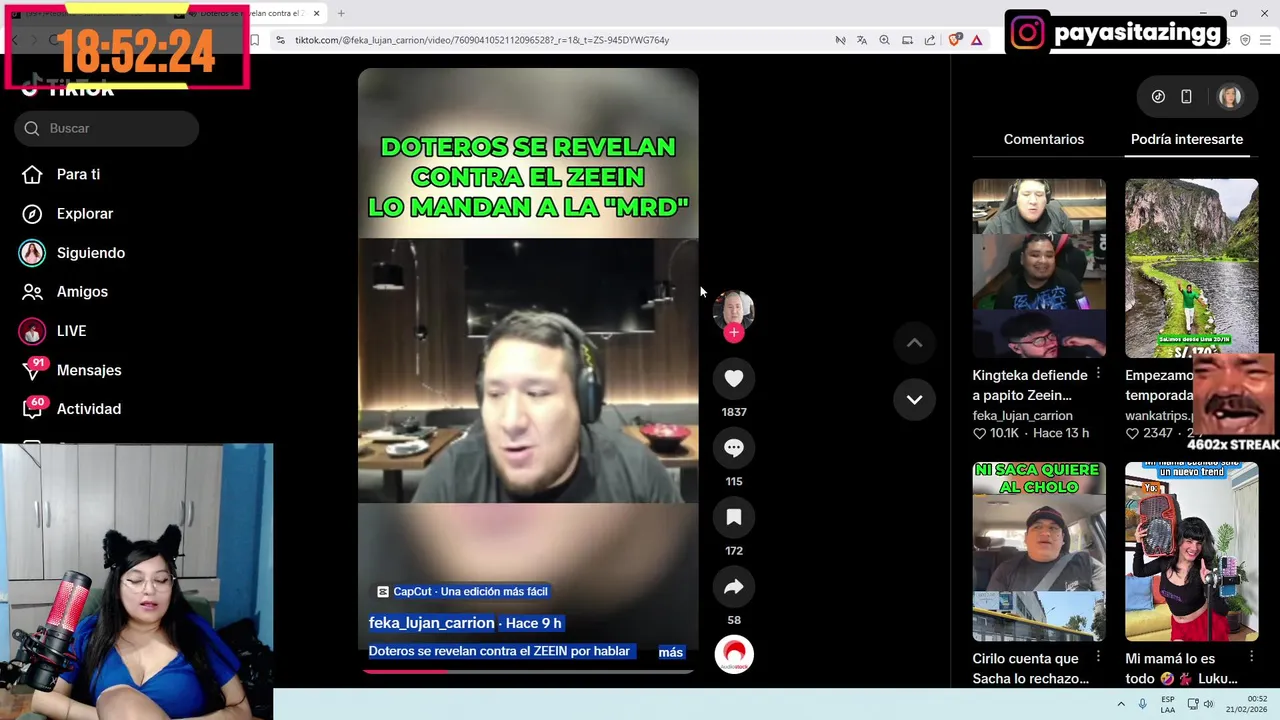Go to the previous video with up arrow

pos(914,343)
